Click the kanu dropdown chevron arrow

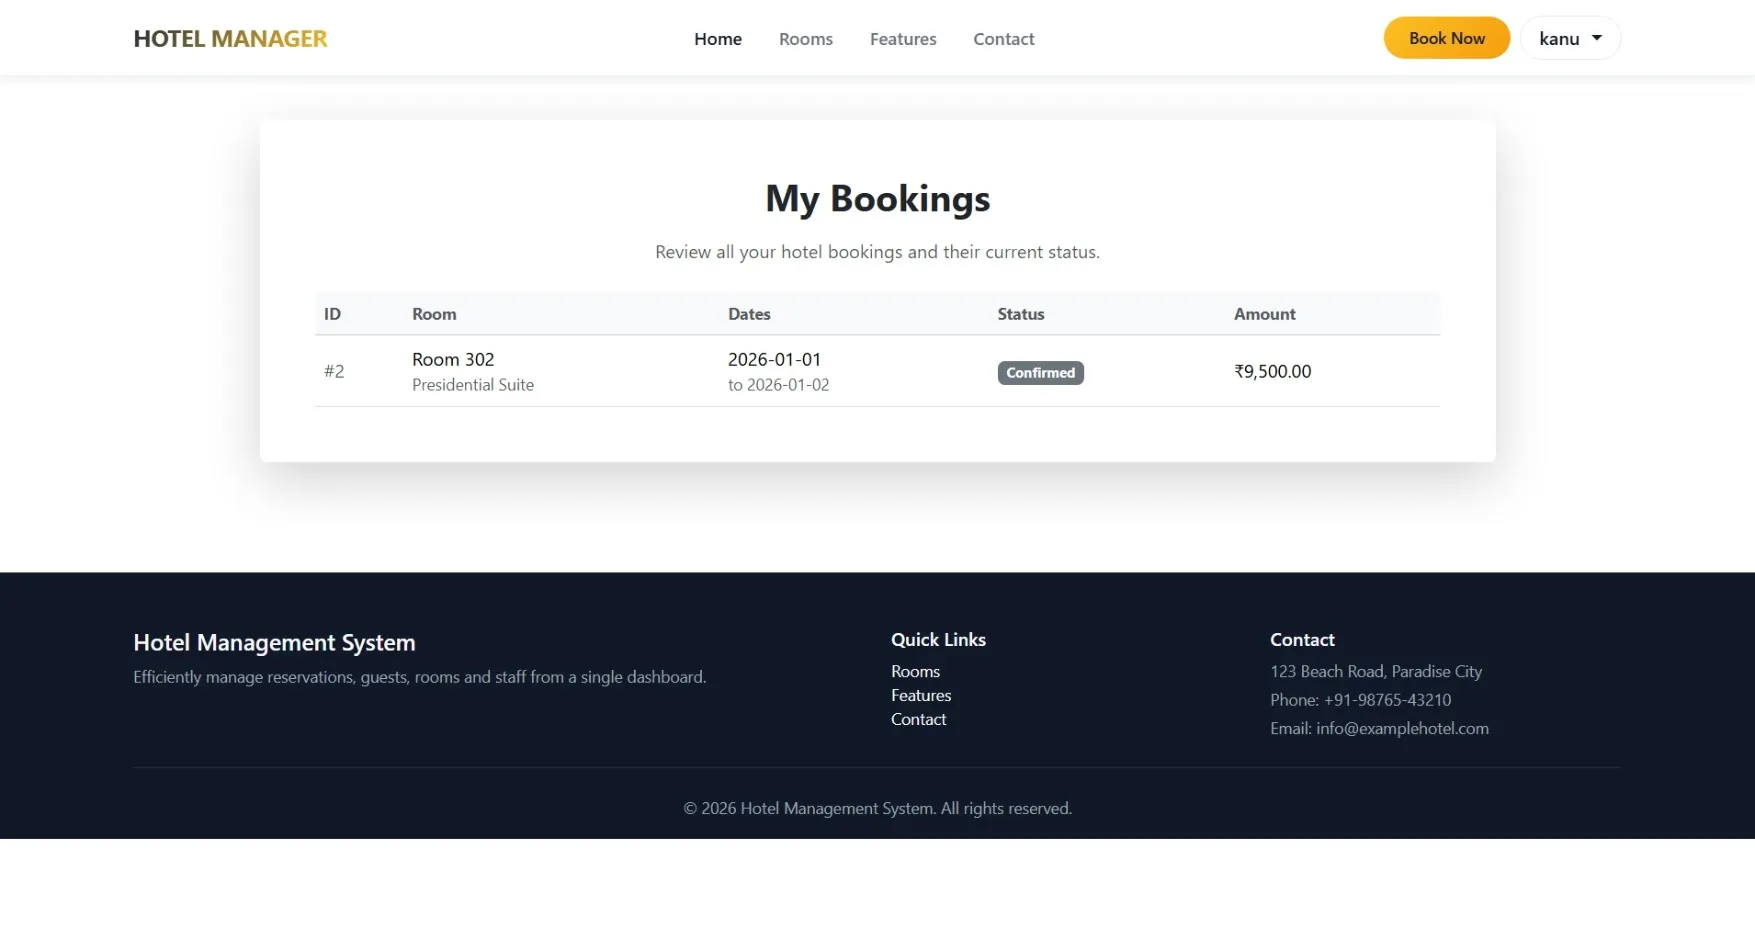coord(1595,38)
